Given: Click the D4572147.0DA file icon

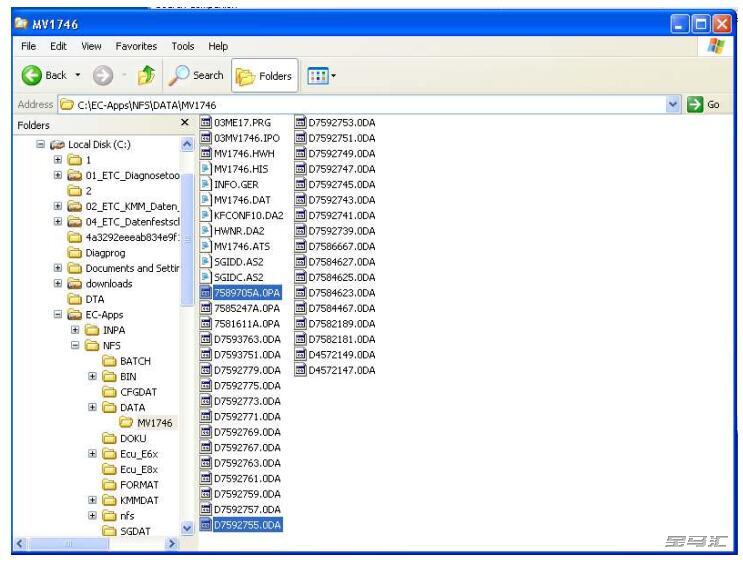Looking at the screenshot, I should [300, 370].
